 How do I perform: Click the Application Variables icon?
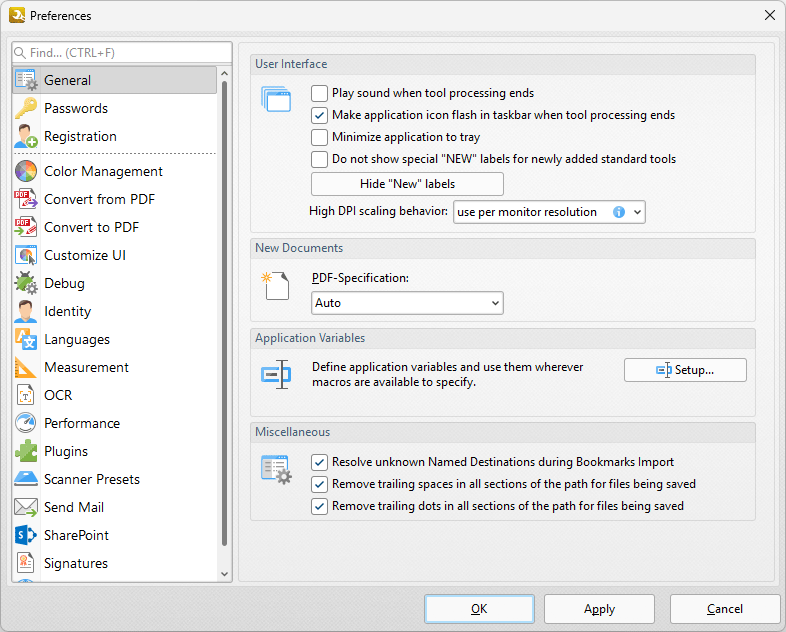point(276,374)
